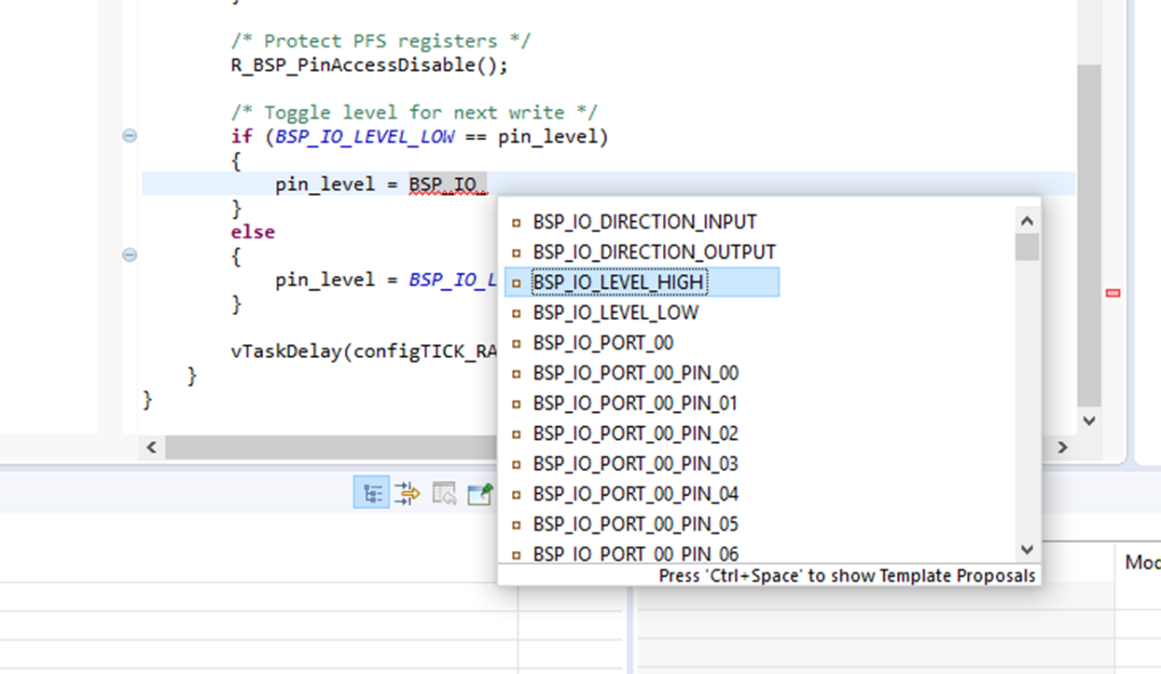The width and height of the screenshot is (1161, 674).
Task: Click the Protect PFS registers comment
Action: [381, 41]
